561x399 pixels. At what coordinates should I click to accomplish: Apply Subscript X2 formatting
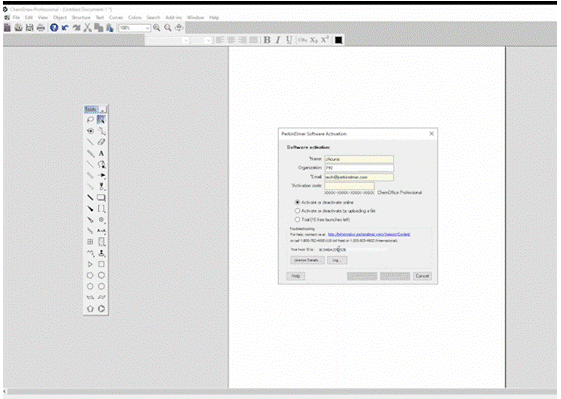coord(314,40)
